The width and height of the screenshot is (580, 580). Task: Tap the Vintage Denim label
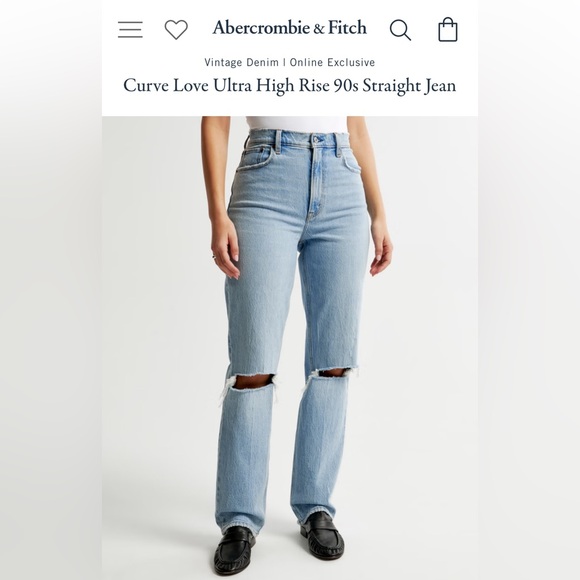click(242, 62)
